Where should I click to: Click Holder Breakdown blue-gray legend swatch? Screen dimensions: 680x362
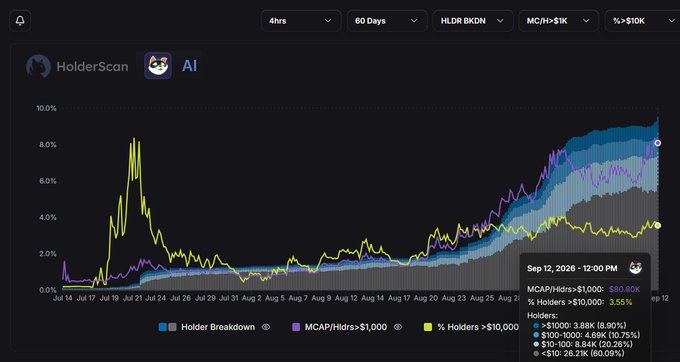tap(167, 327)
